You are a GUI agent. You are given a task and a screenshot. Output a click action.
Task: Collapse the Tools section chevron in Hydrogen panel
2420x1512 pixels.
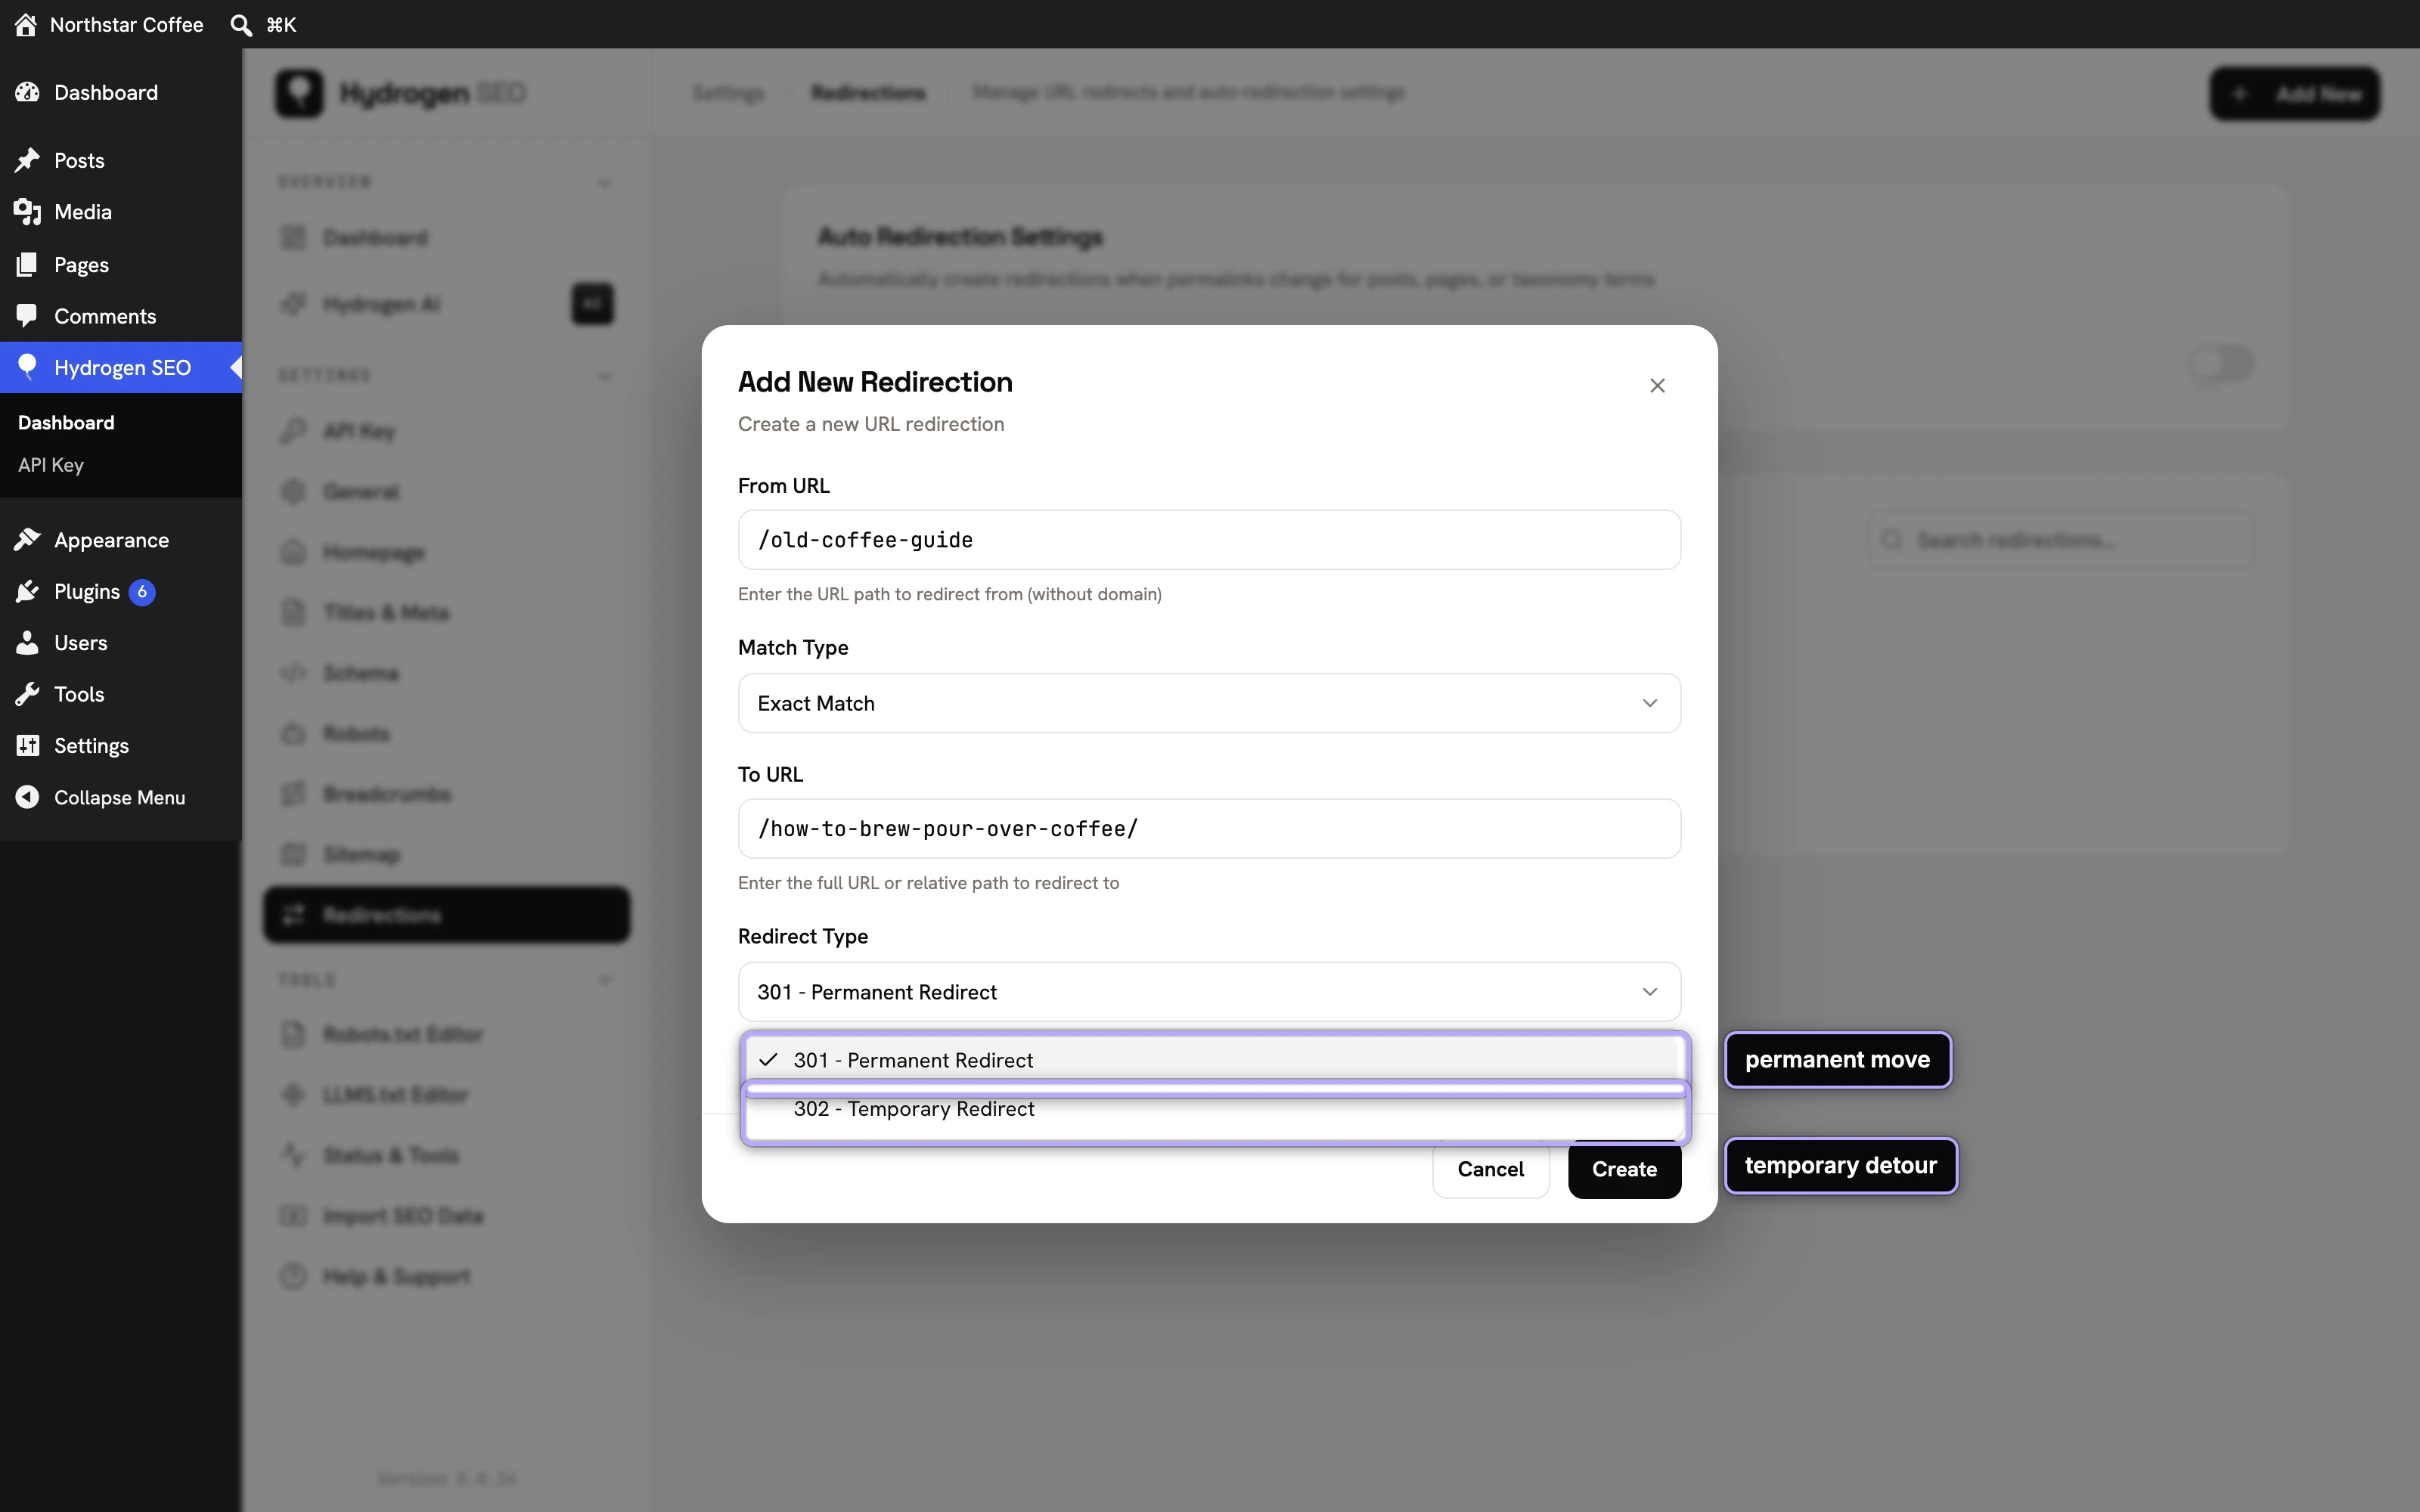[604, 979]
